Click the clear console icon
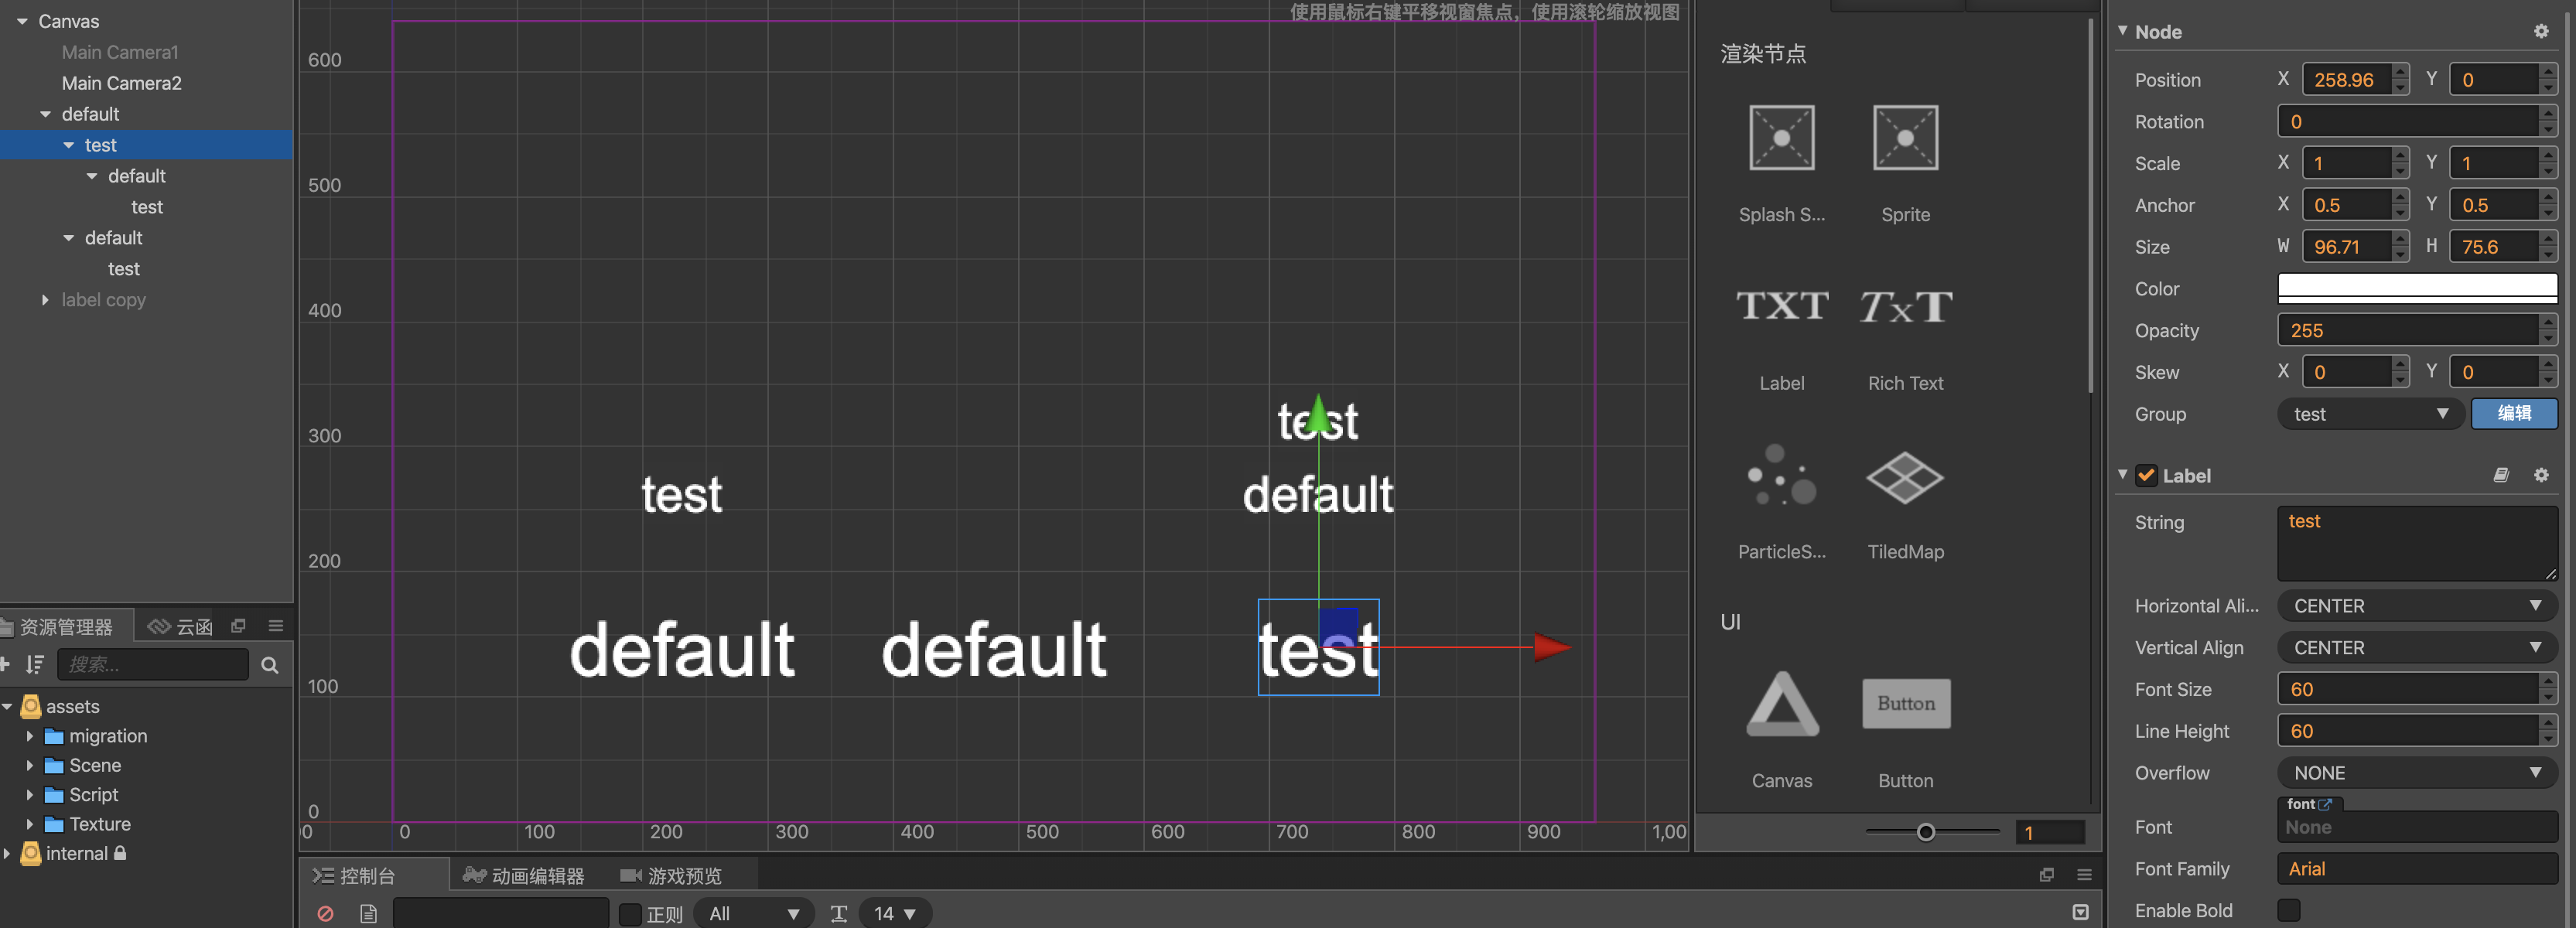 point(325,913)
